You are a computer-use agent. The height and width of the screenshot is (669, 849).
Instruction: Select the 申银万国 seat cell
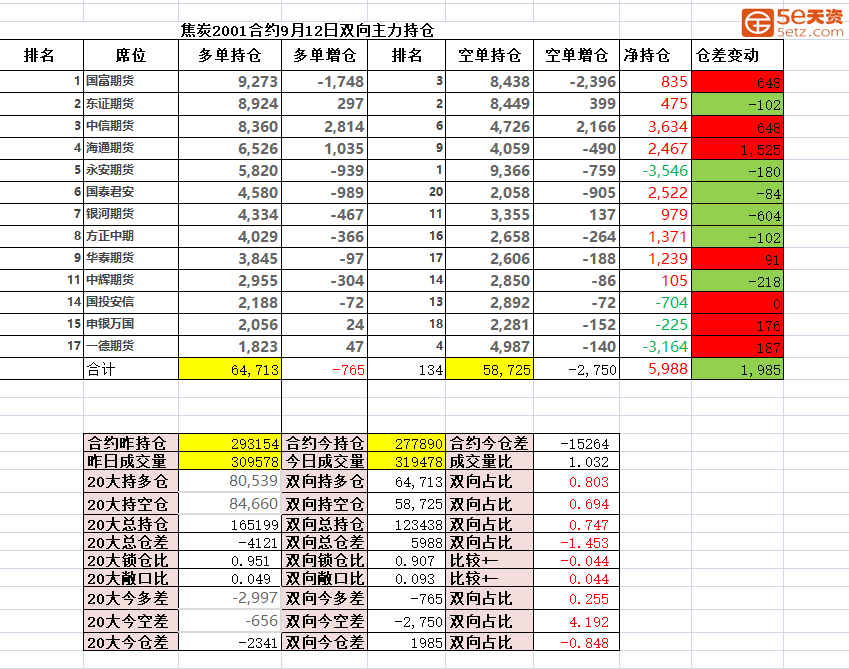tap(130, 324)
